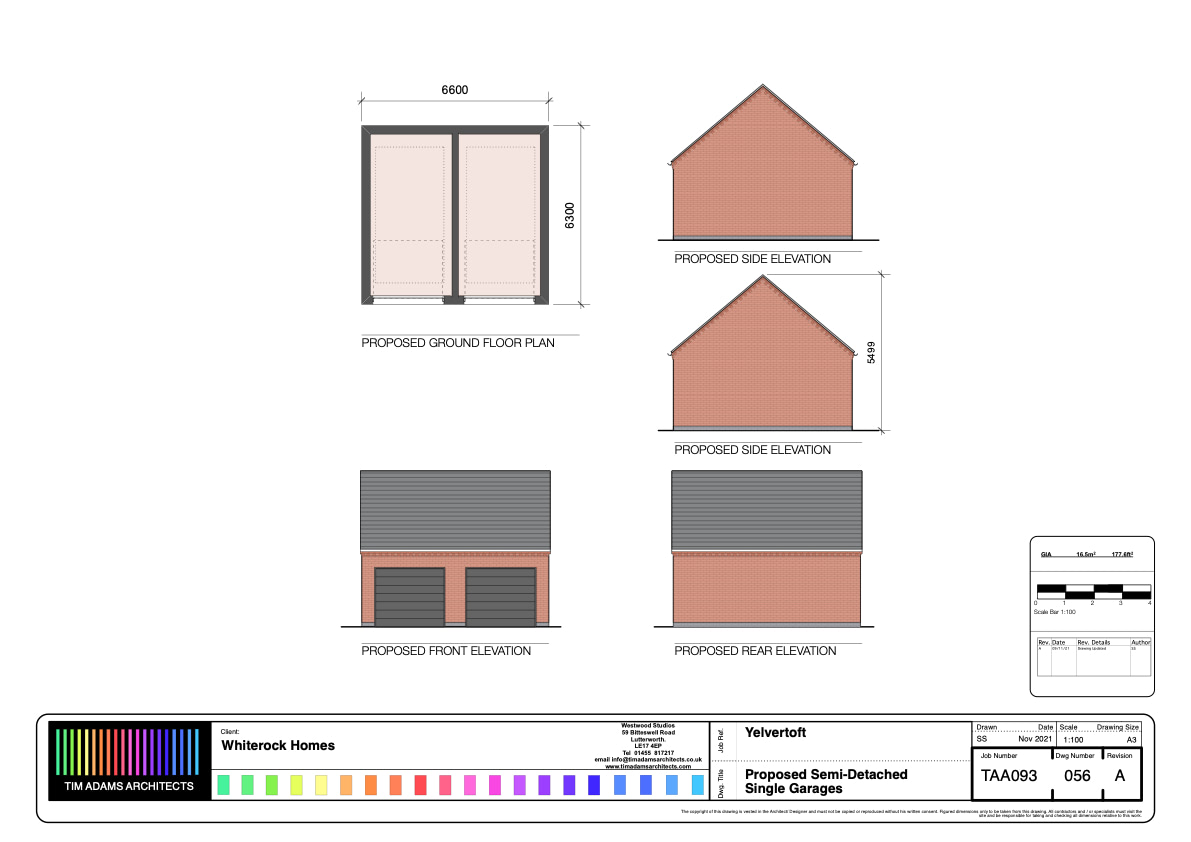Click the 6600 width dimension label
Image resolution: width=1191 pixels, height=842 pixels.
click(x=455, y=90)
